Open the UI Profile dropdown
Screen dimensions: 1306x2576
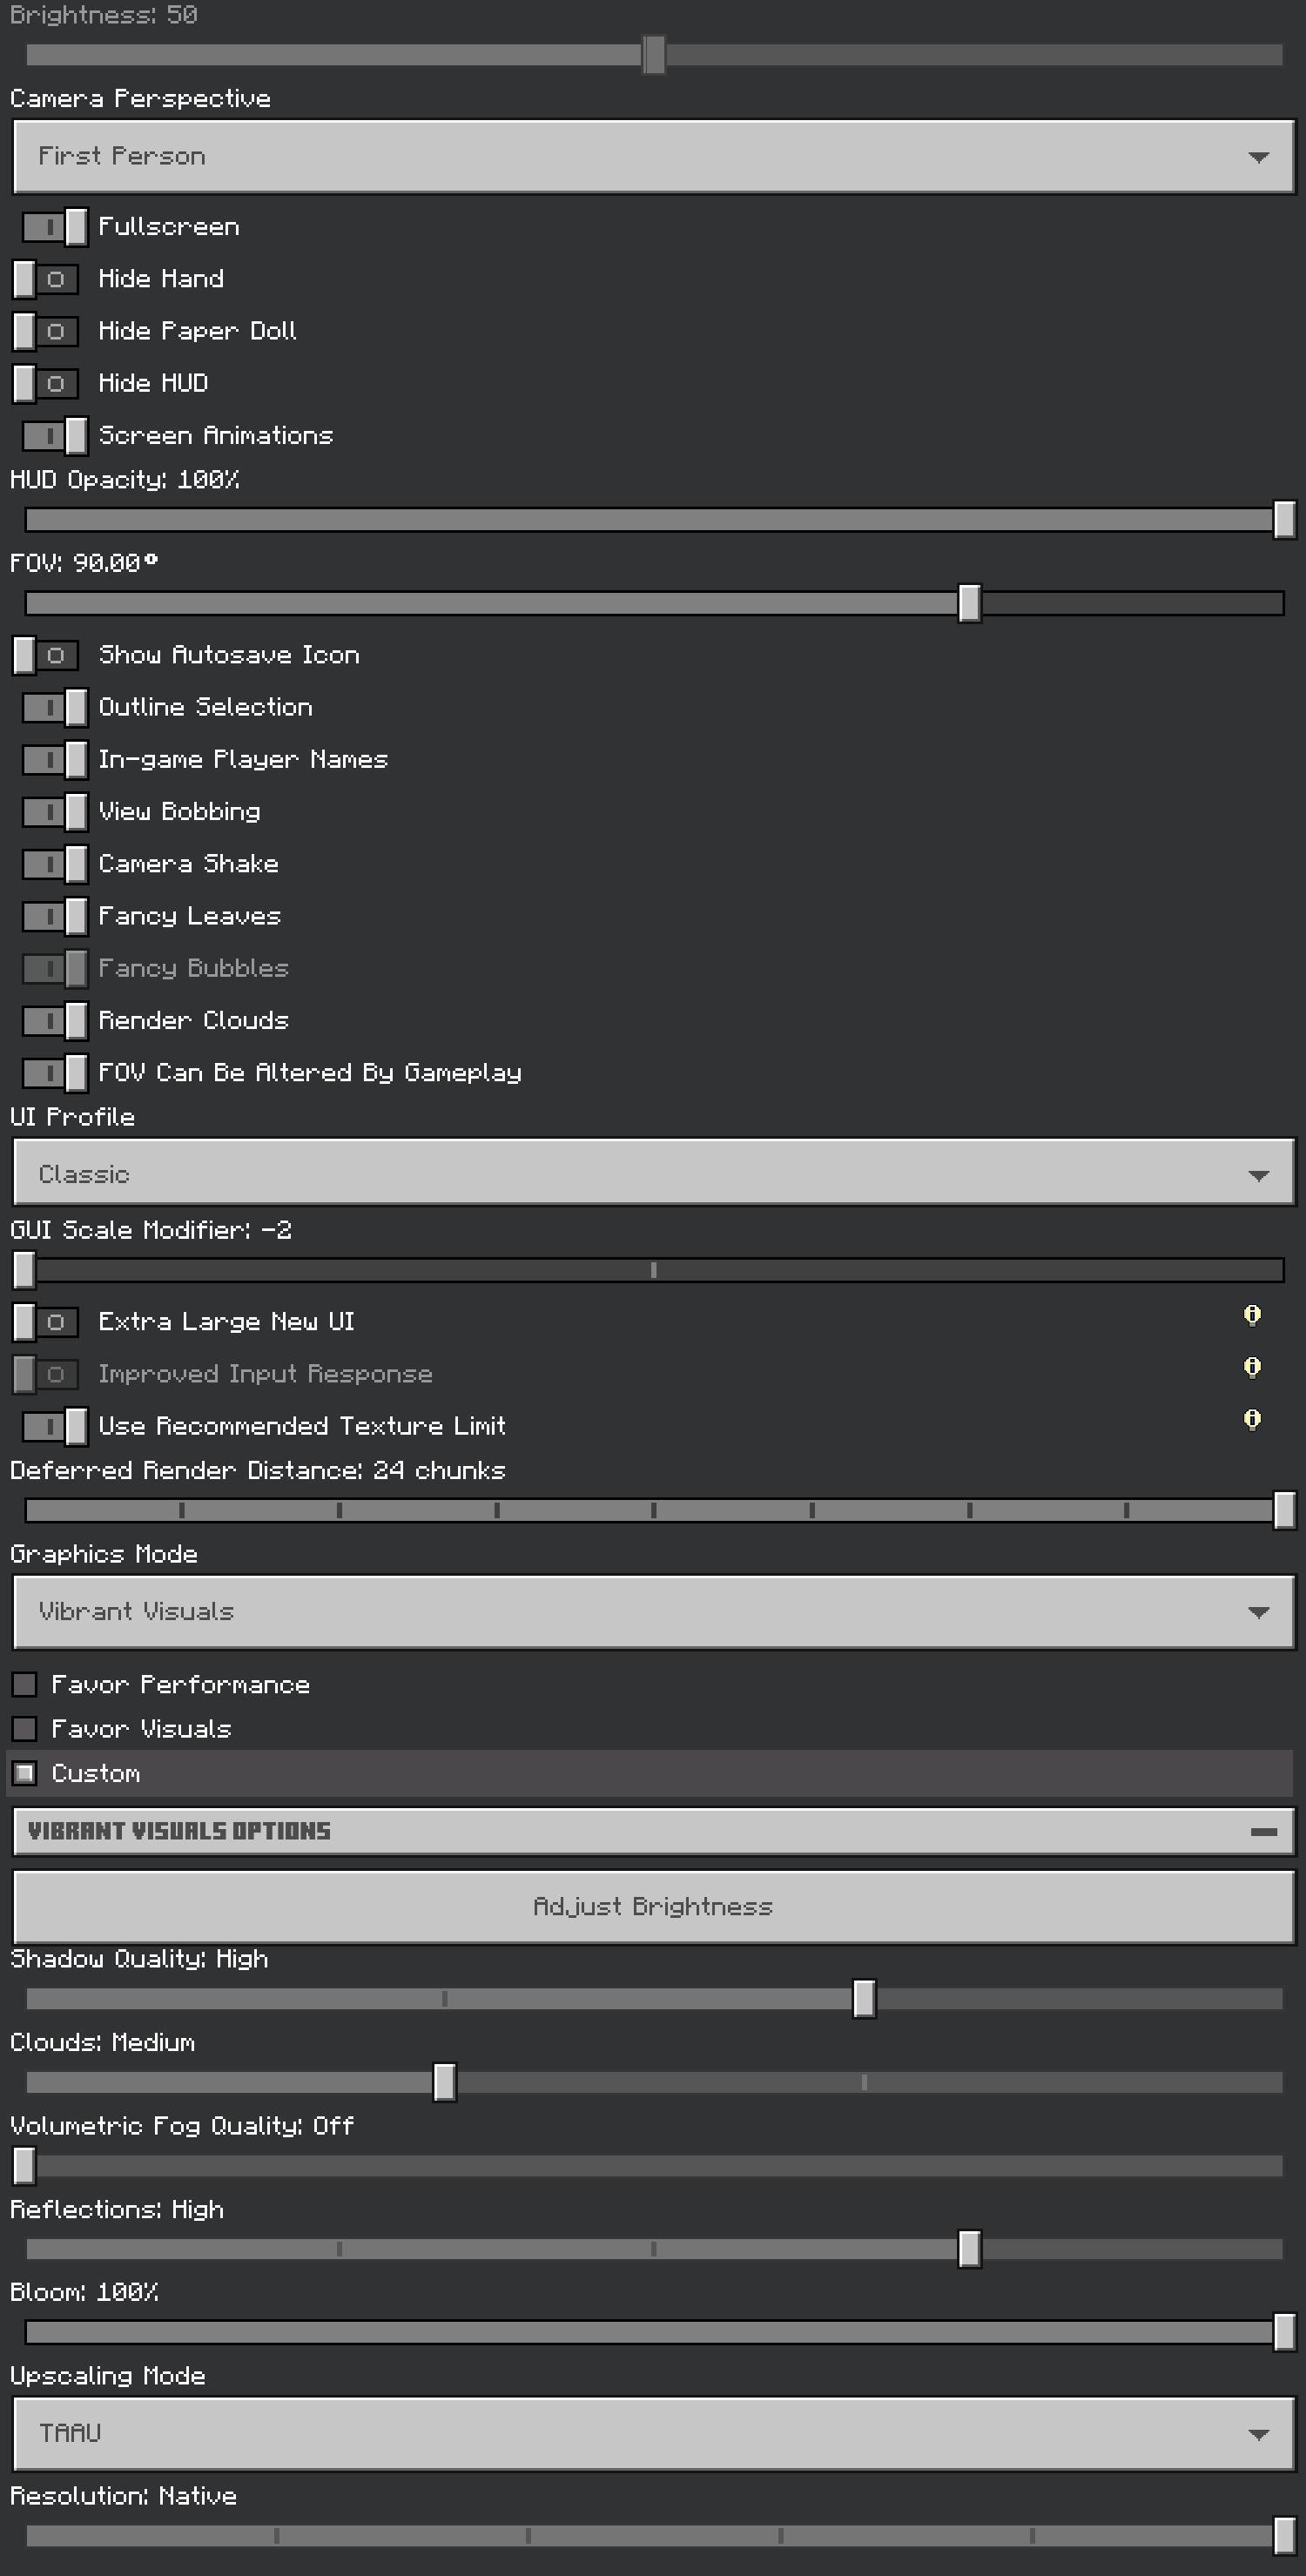(x=653, y=1174)
